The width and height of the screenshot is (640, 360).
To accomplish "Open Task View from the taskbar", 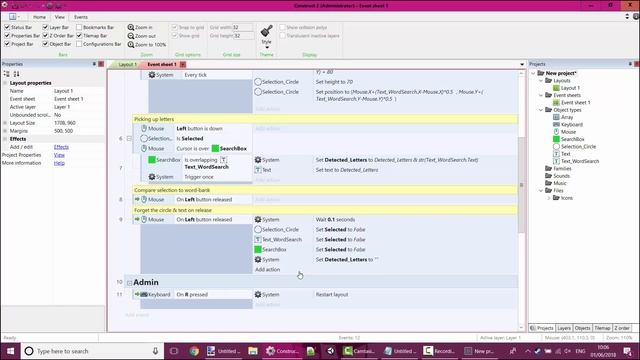I will pos(174,351).
